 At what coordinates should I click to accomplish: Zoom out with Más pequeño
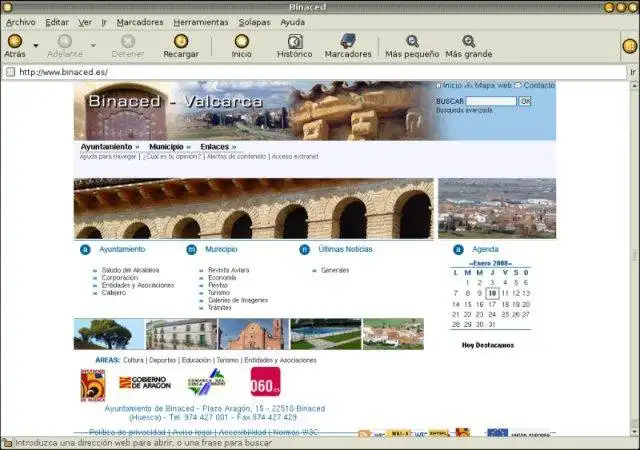point(412,46)
